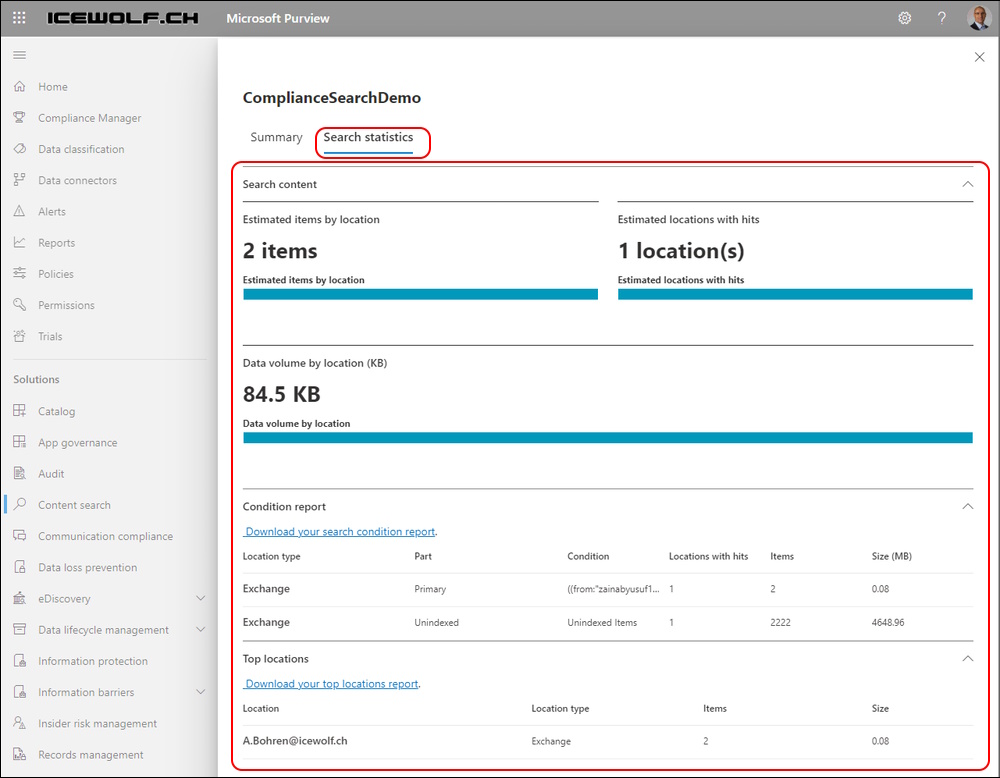Click the Data loss prevention icon
The height and width of the screenshot is (778, 1000).
tap(20, 568)
